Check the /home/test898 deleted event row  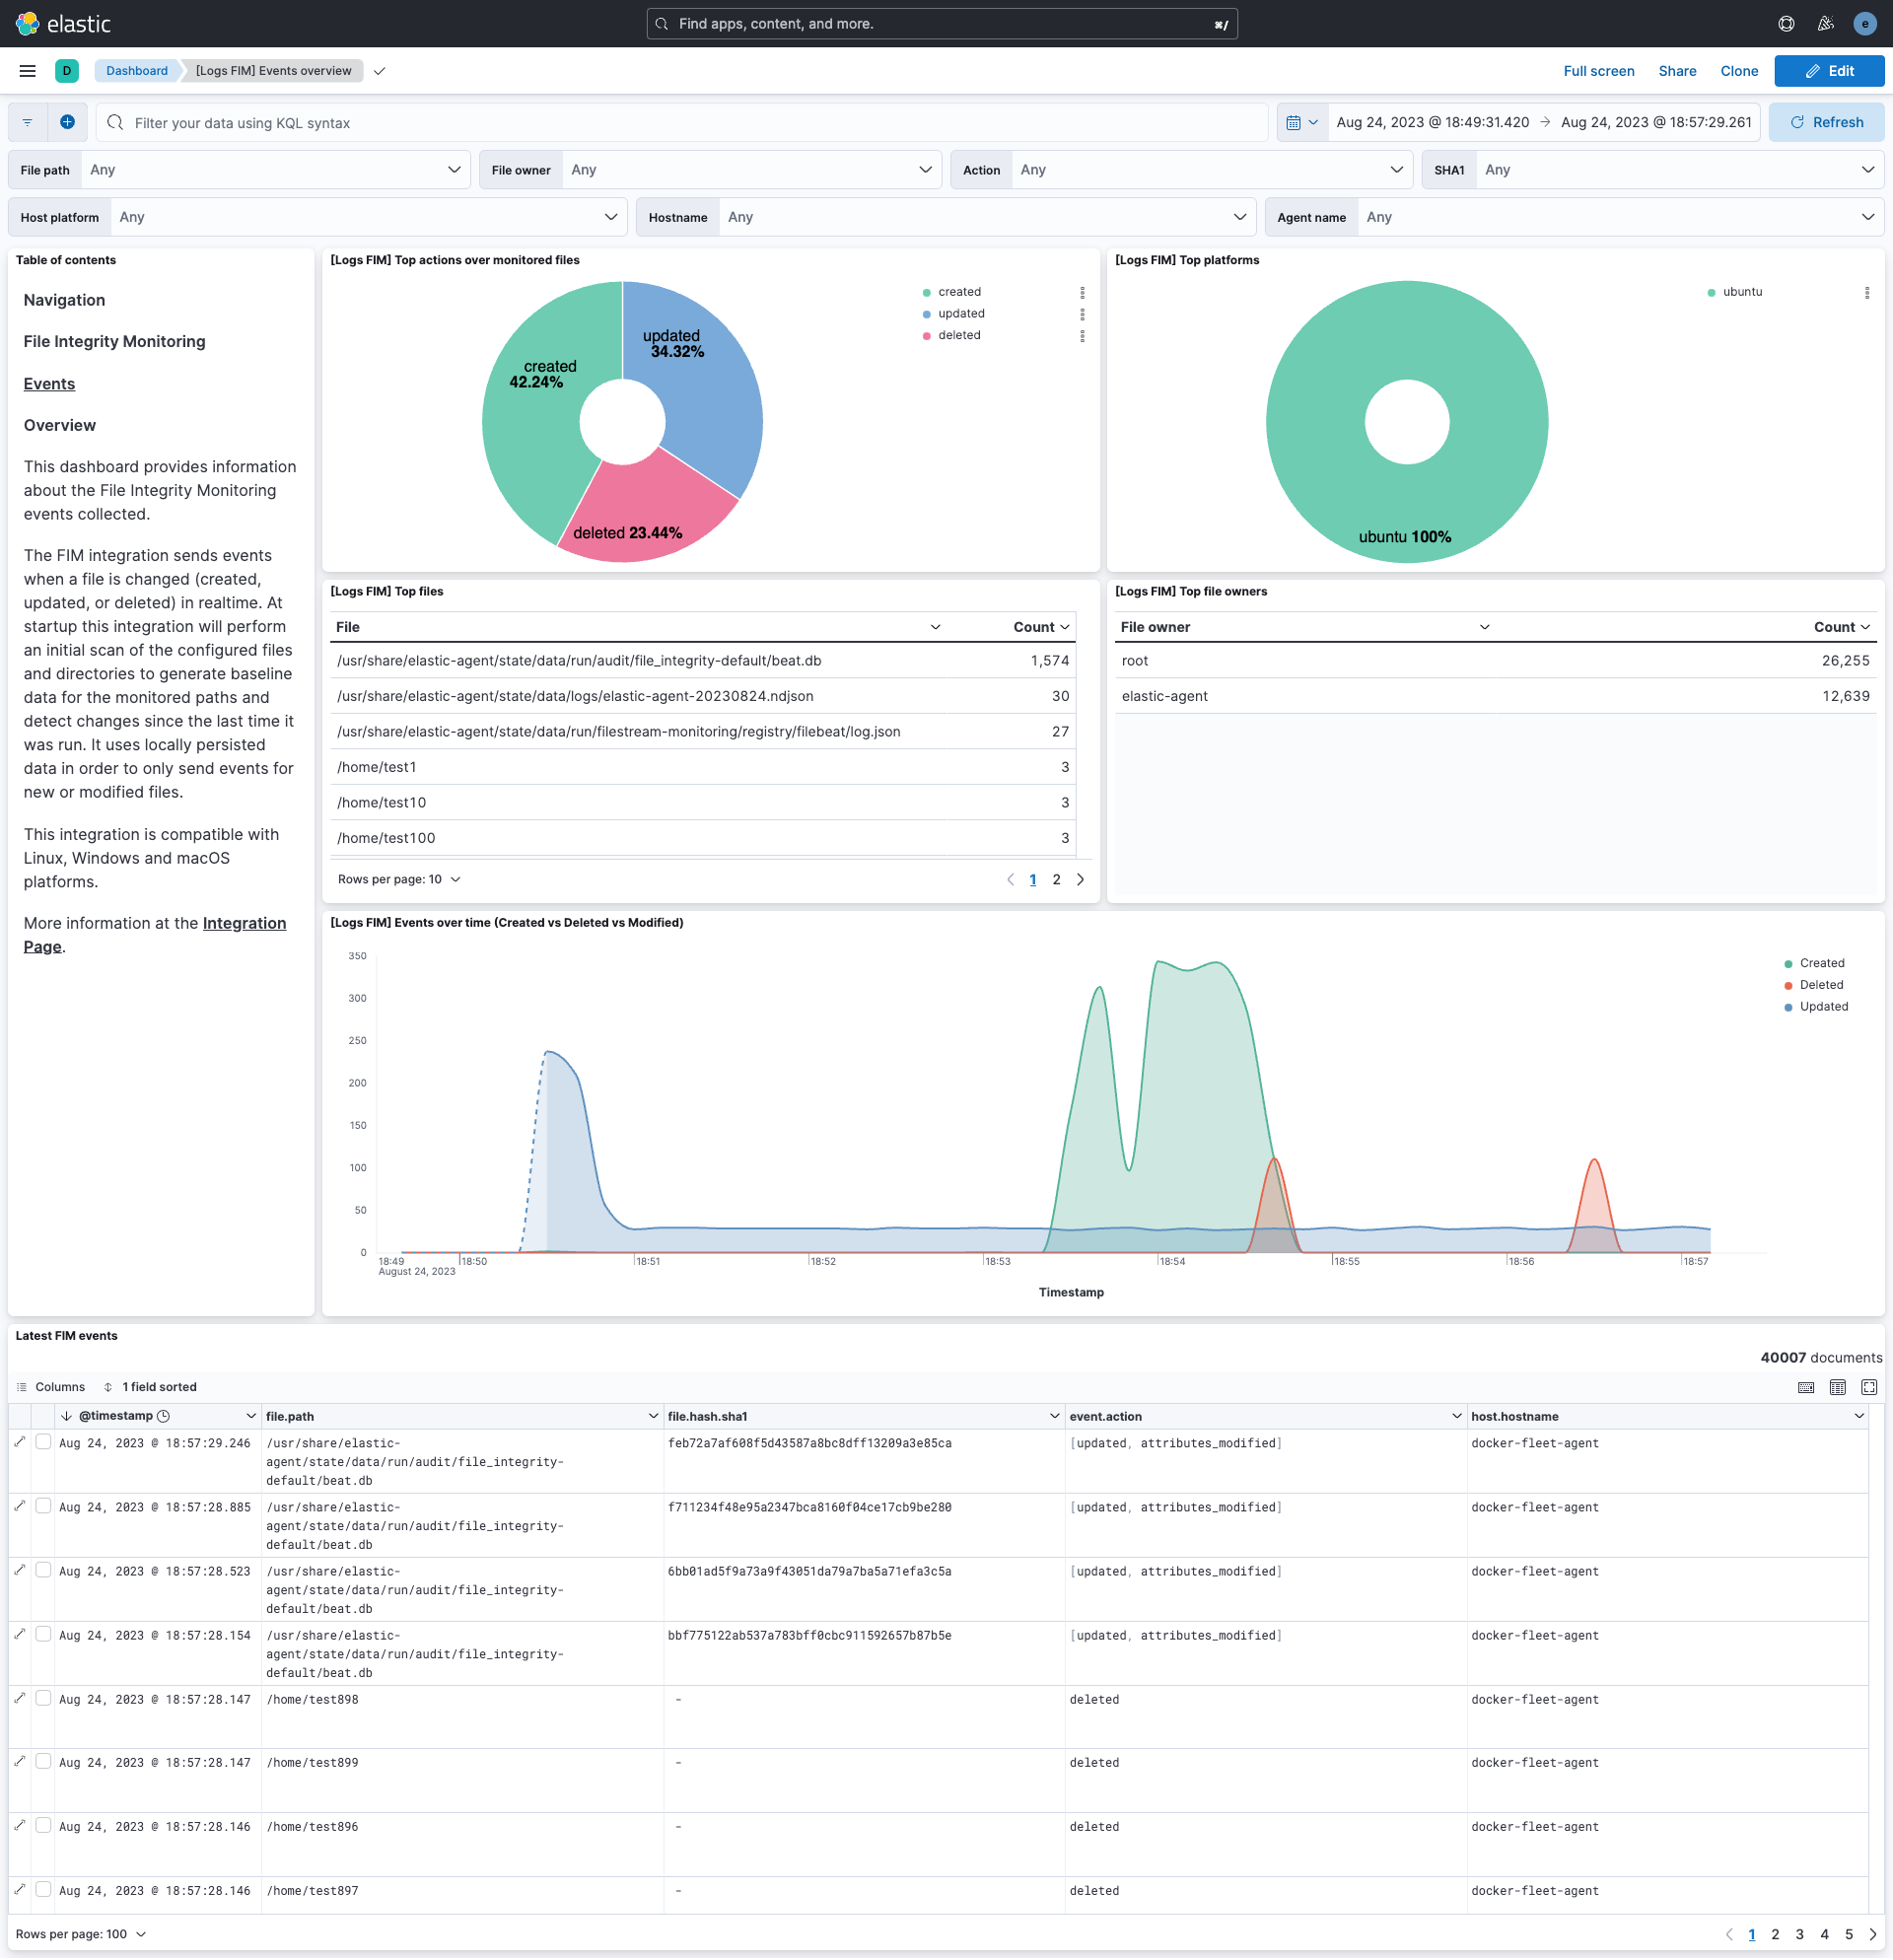tap(43, 1698)
